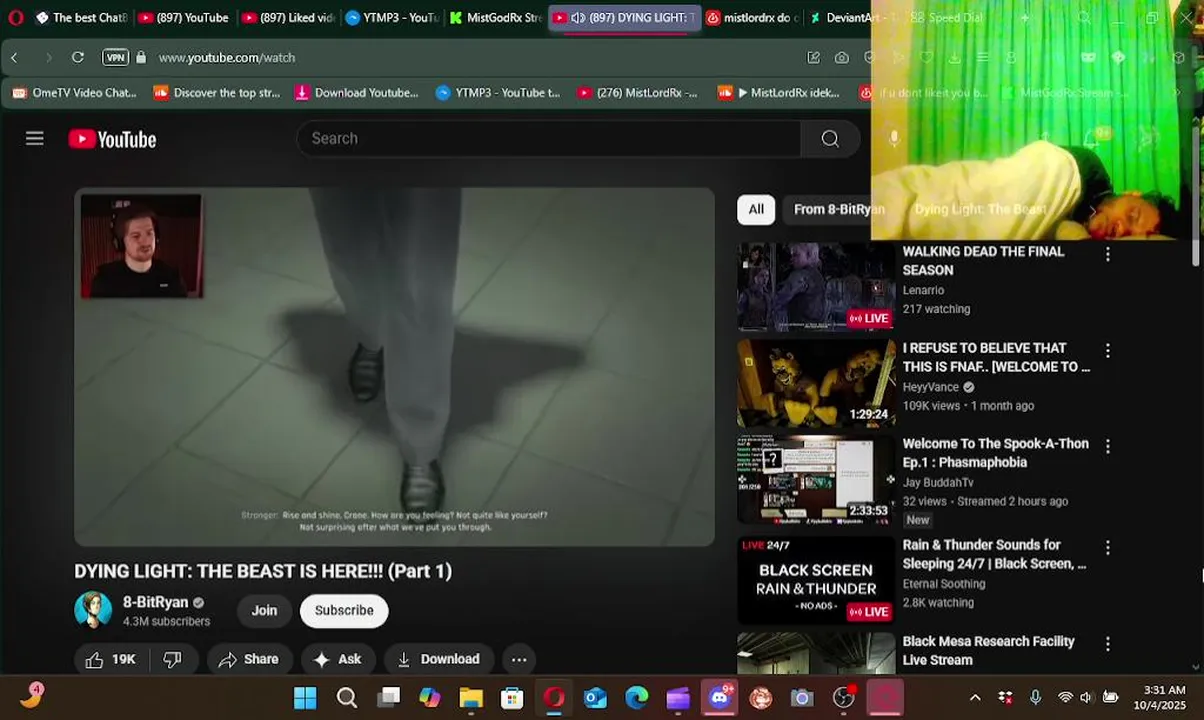Show hidden system tray icons
The width and height of the screenshot is (1204, 720).
(975, 698)
